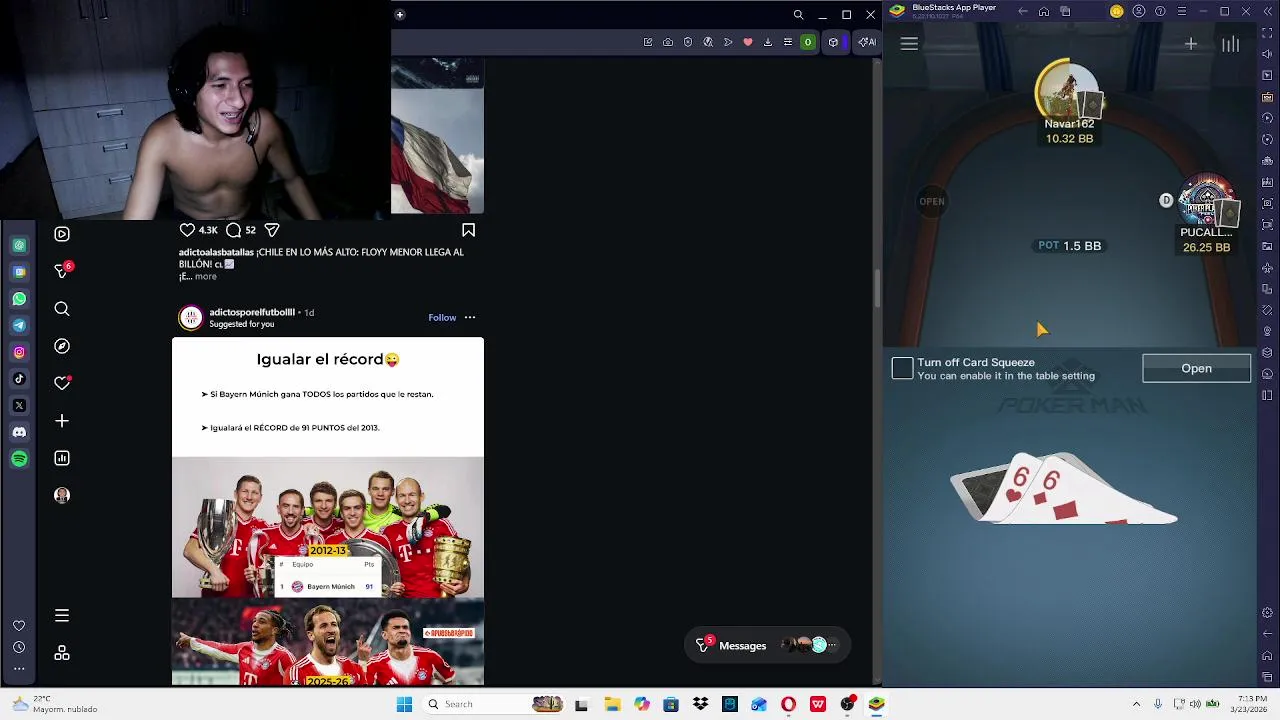Open Discord in Opera sidebar
The image size is (1280, 720).
(x=19, y=432)
